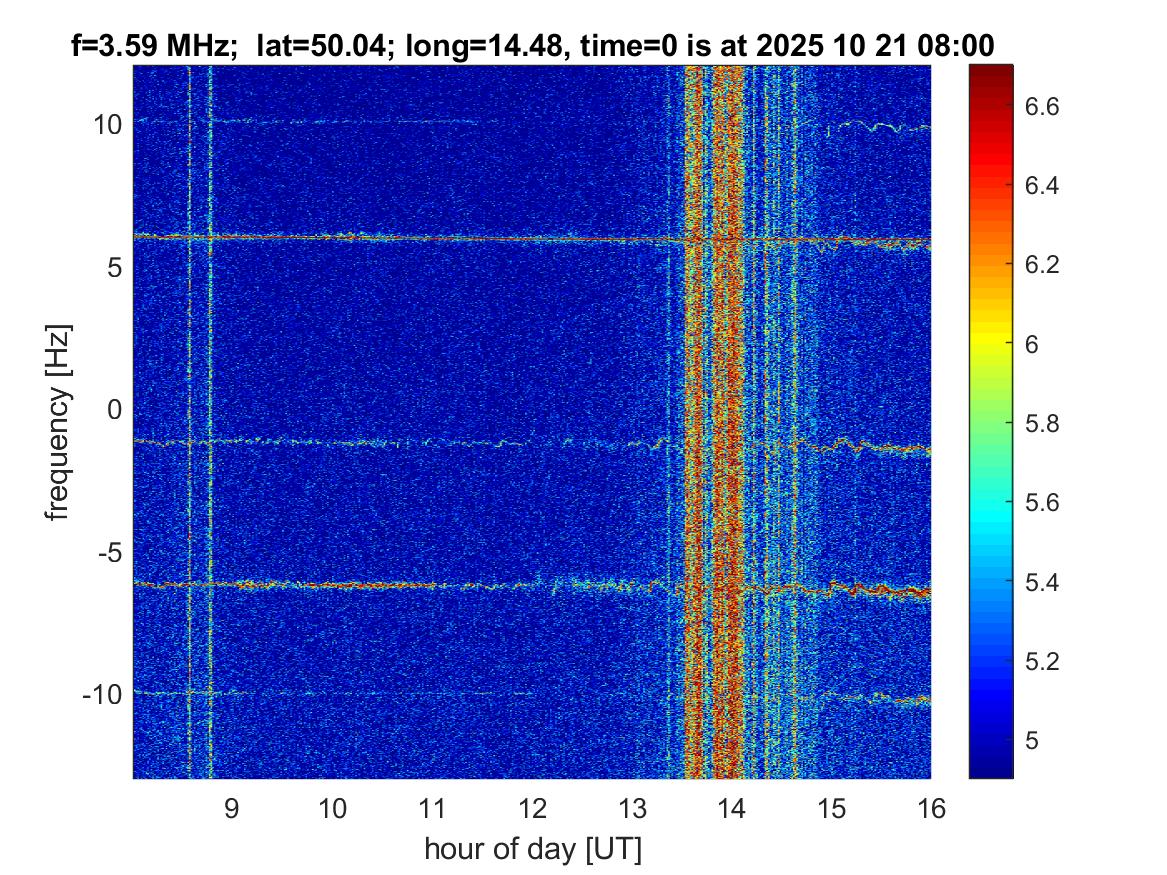Click the colorbar 6.6 tick label

pos(1041,106)
